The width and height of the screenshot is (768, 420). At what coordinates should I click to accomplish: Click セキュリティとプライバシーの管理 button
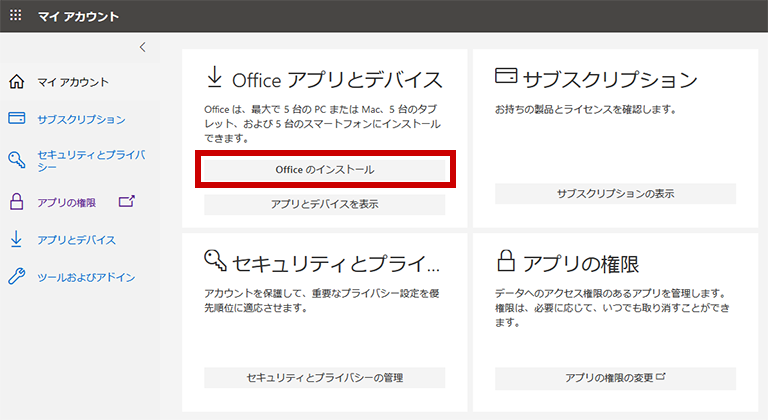[325, 378]
